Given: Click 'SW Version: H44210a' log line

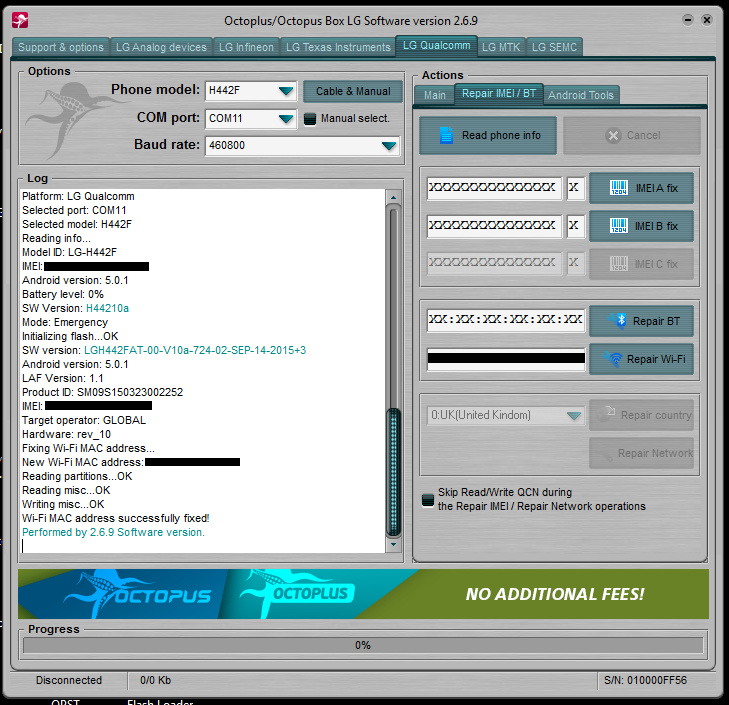Looking at the screenshot, I should click(x=75, y=308).
